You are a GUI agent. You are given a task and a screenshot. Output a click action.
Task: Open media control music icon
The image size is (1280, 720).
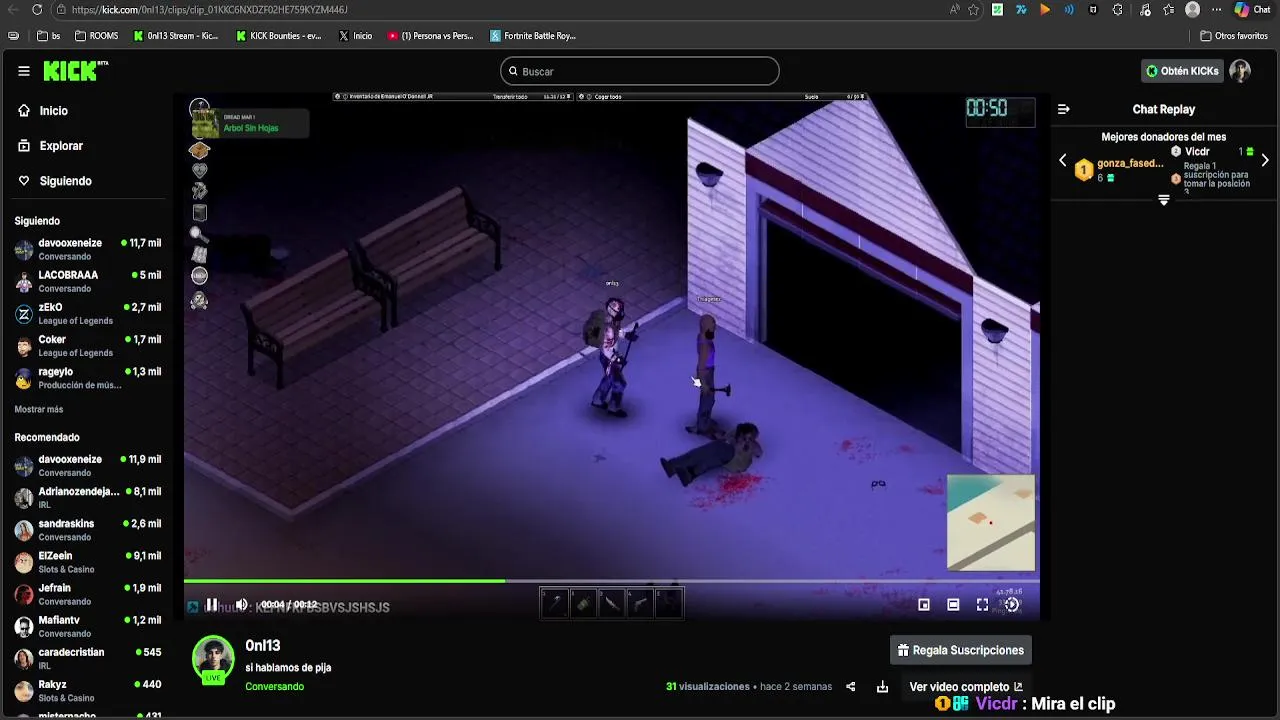click(x=1144, y=10)
